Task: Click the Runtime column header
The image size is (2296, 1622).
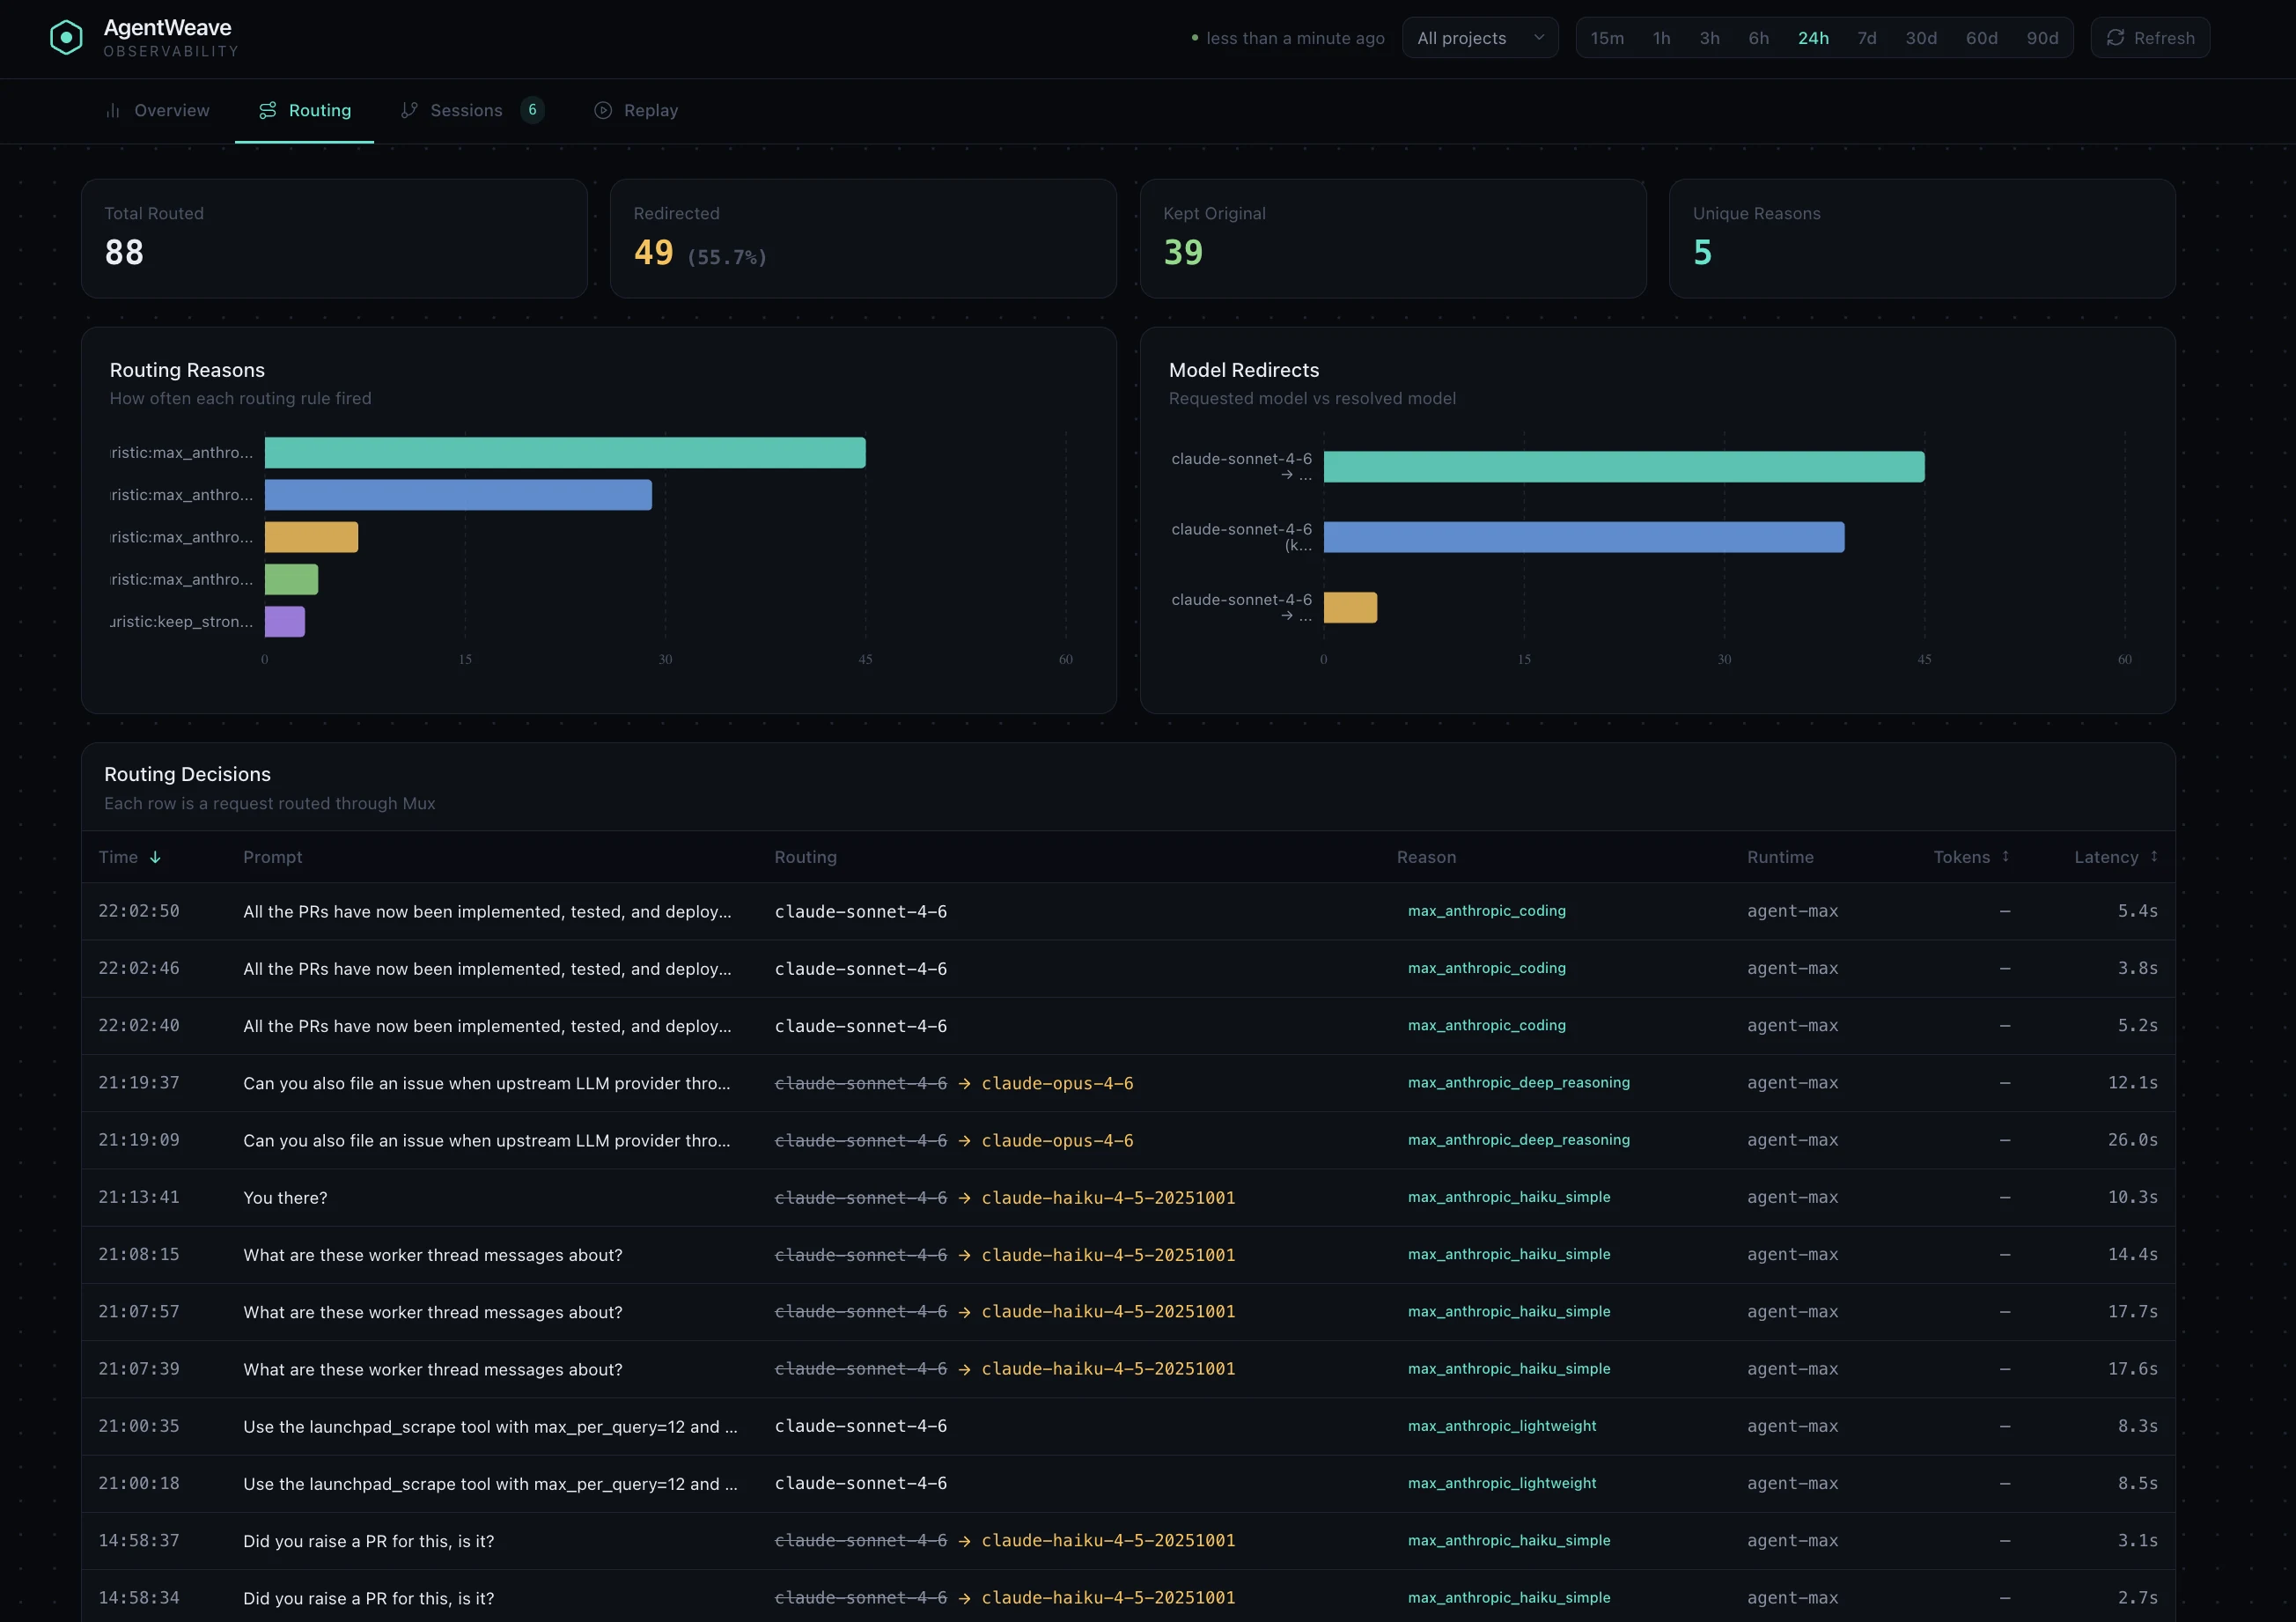Action: tap(1780, 857)
